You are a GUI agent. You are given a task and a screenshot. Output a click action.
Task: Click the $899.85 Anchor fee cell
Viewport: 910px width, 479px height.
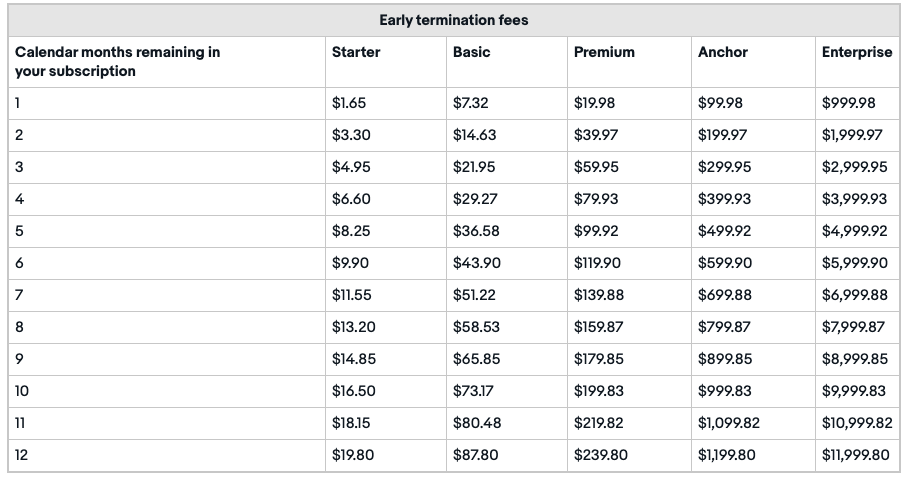[x=725, y=359]
